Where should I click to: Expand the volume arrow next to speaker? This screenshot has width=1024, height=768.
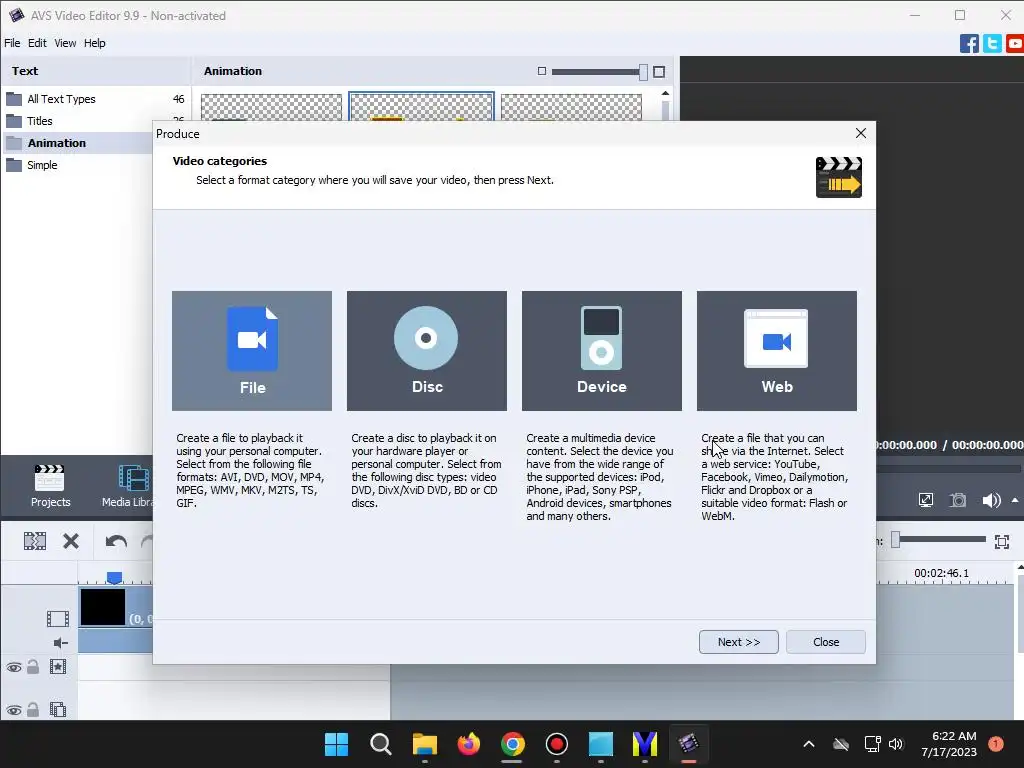click(1015, 500)
